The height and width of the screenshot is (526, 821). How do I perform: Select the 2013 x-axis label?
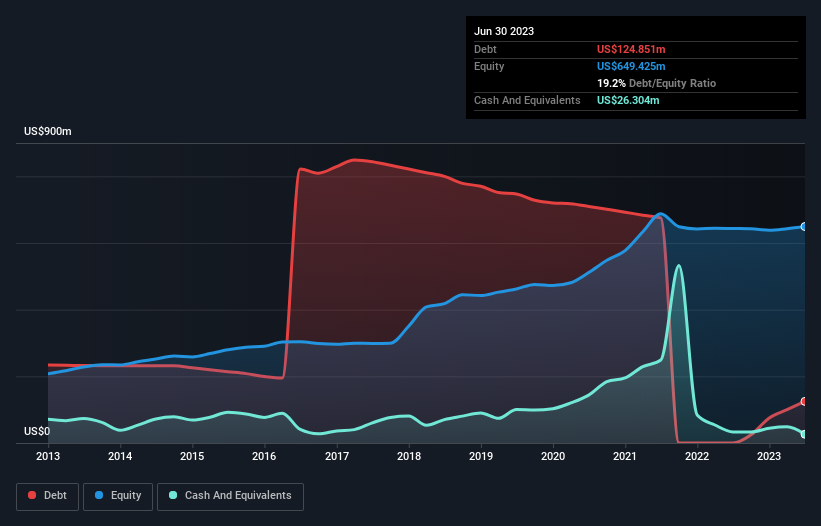tap(48, 456)
